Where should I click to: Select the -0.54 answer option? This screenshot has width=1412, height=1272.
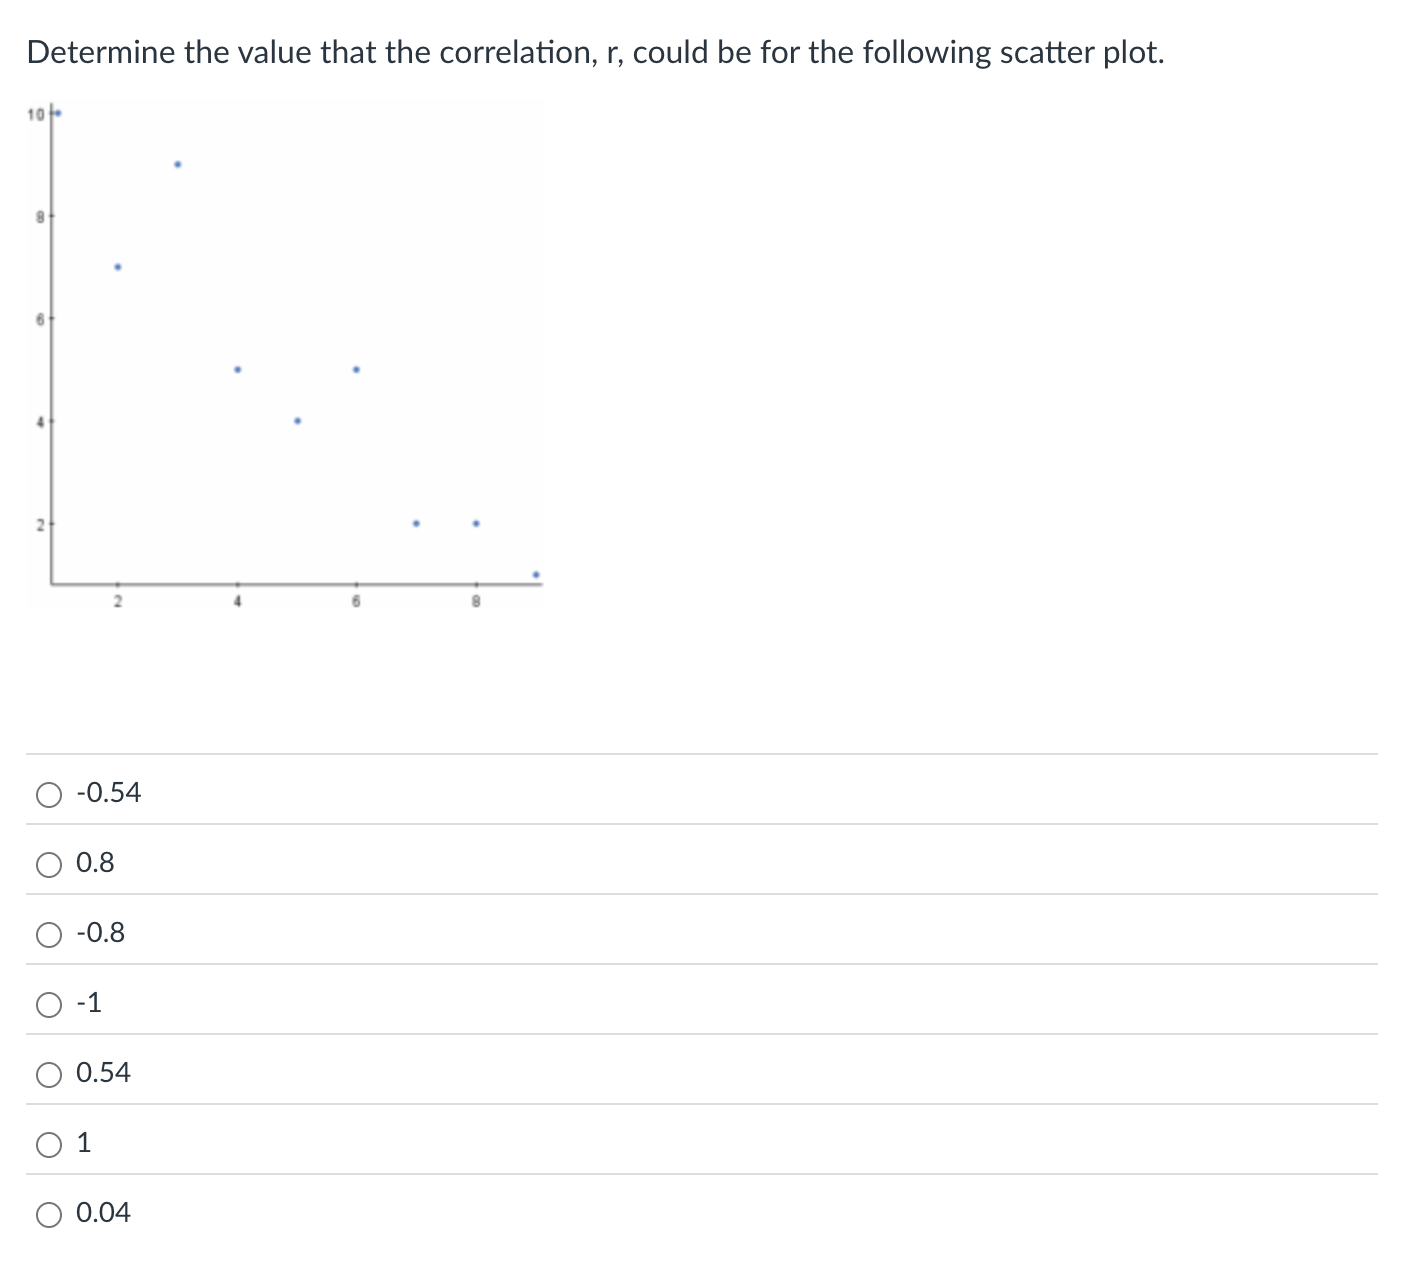pos(47,794)
